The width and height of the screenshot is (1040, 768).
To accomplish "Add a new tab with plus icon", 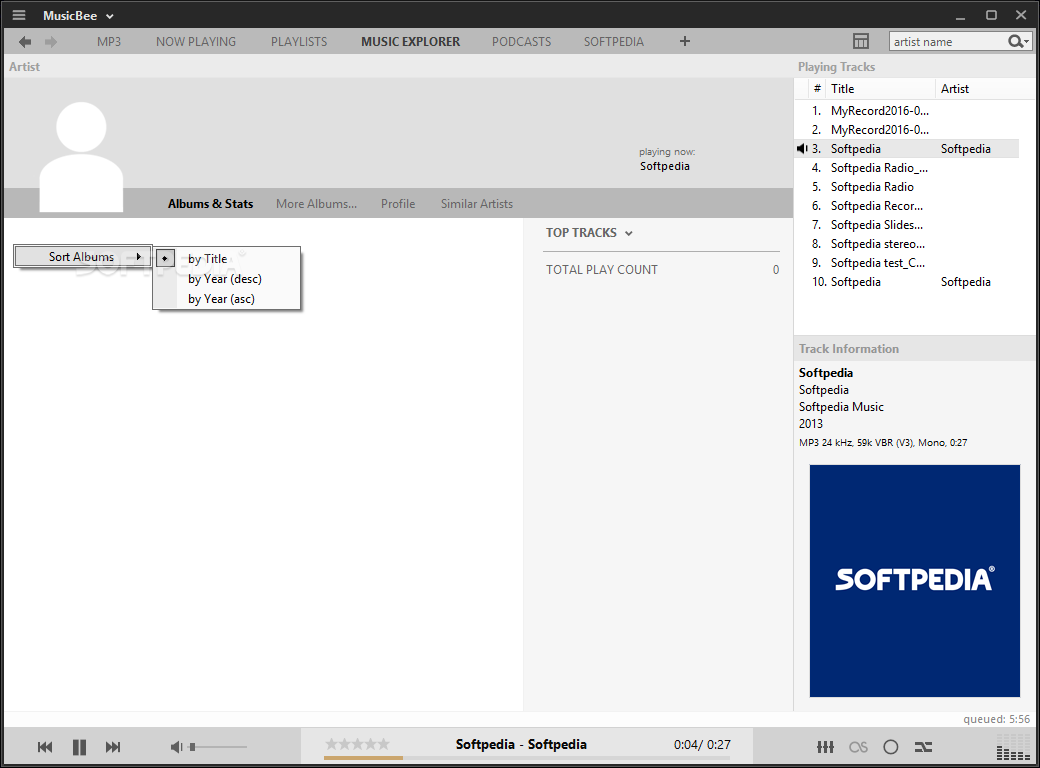I will pyautogui.click(x=684, y=41).
